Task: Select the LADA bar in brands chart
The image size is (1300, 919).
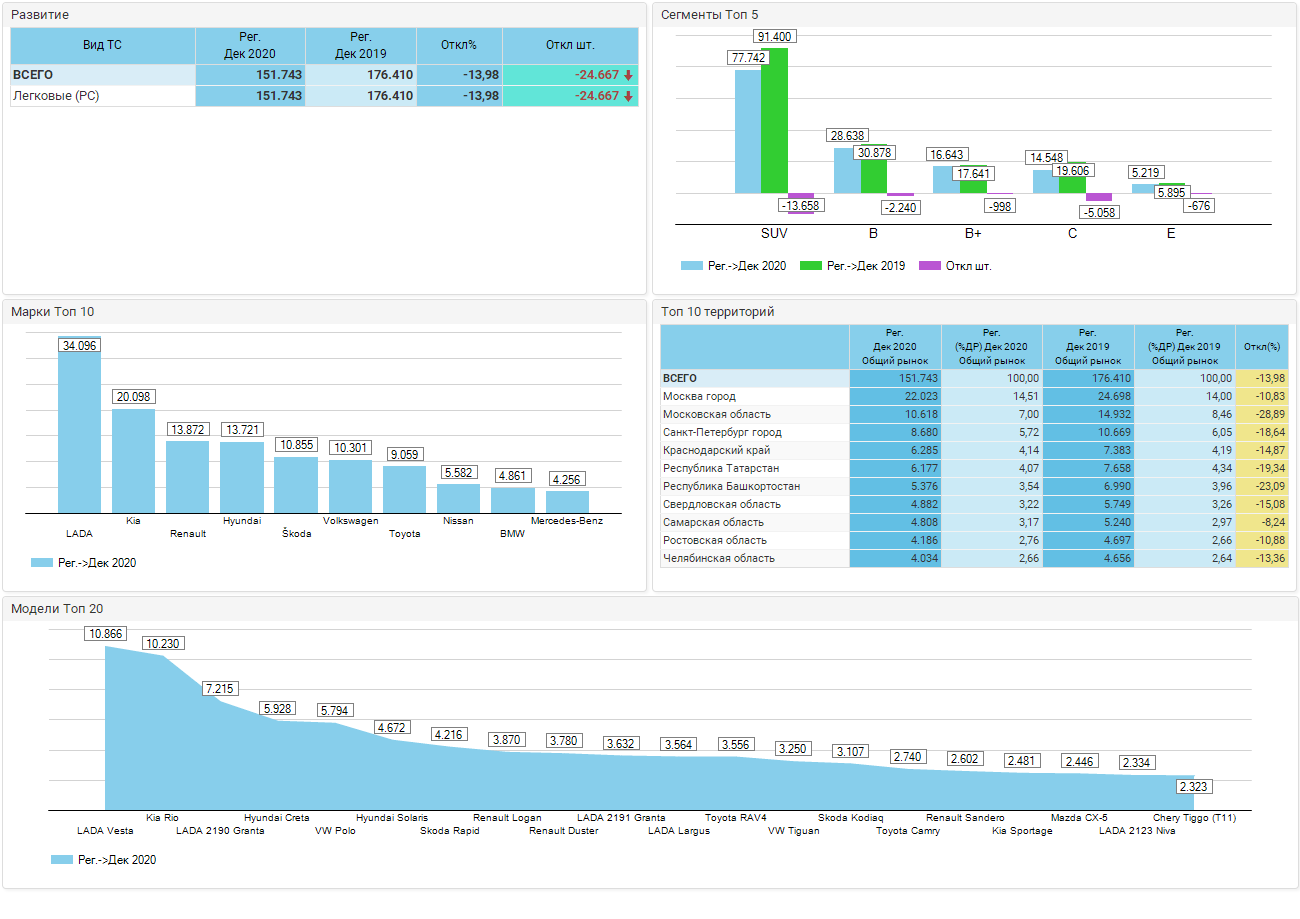Action: point(79,425)
